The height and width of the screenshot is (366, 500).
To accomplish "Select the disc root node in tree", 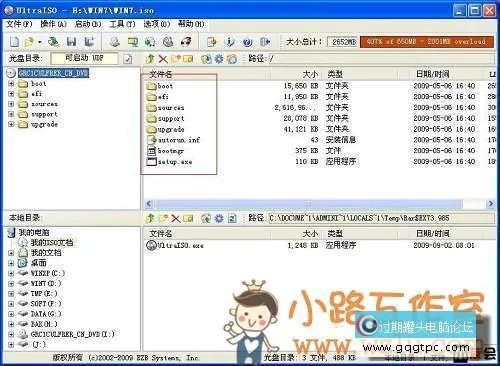I will coord(53,73).
